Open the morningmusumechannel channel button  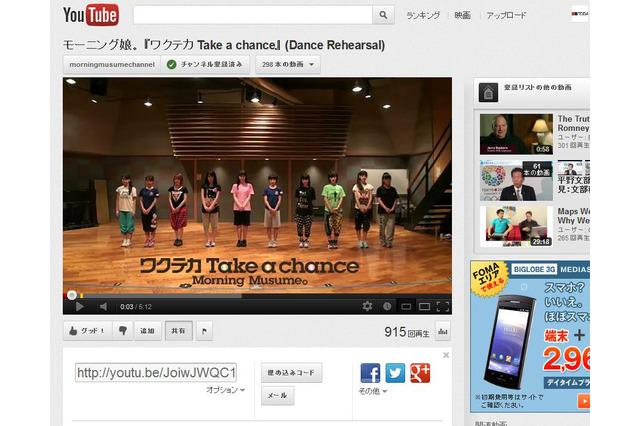pyautogui.click(x=112, y=64)
